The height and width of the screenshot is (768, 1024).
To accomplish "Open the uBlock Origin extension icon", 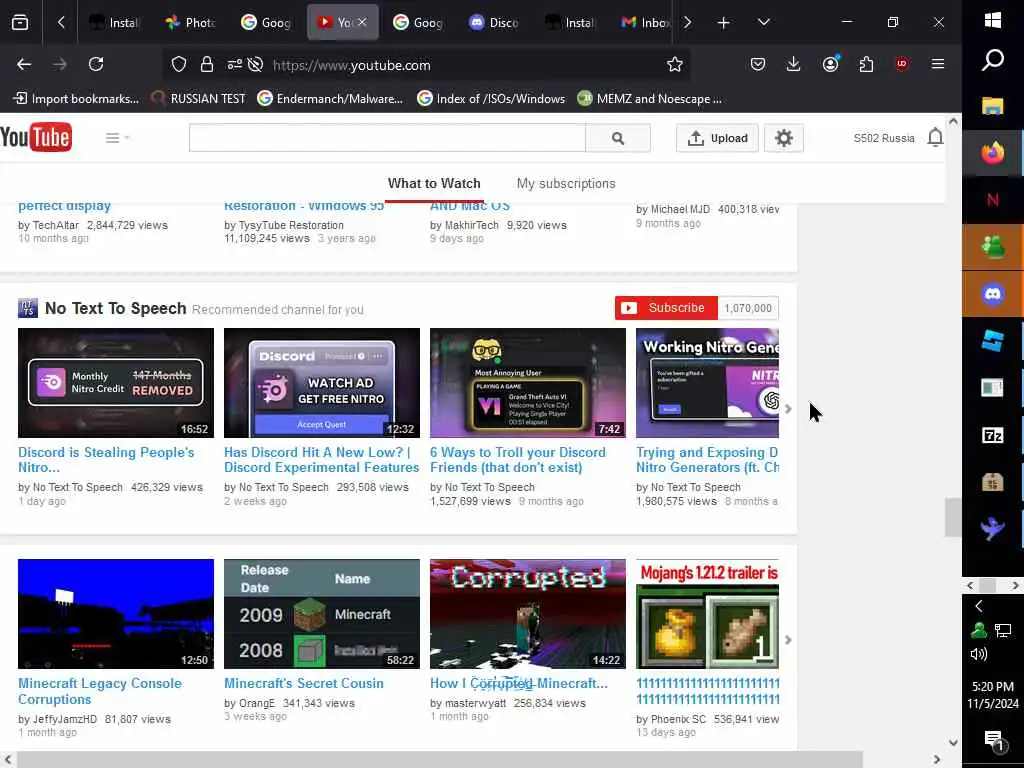I will 902,64.
